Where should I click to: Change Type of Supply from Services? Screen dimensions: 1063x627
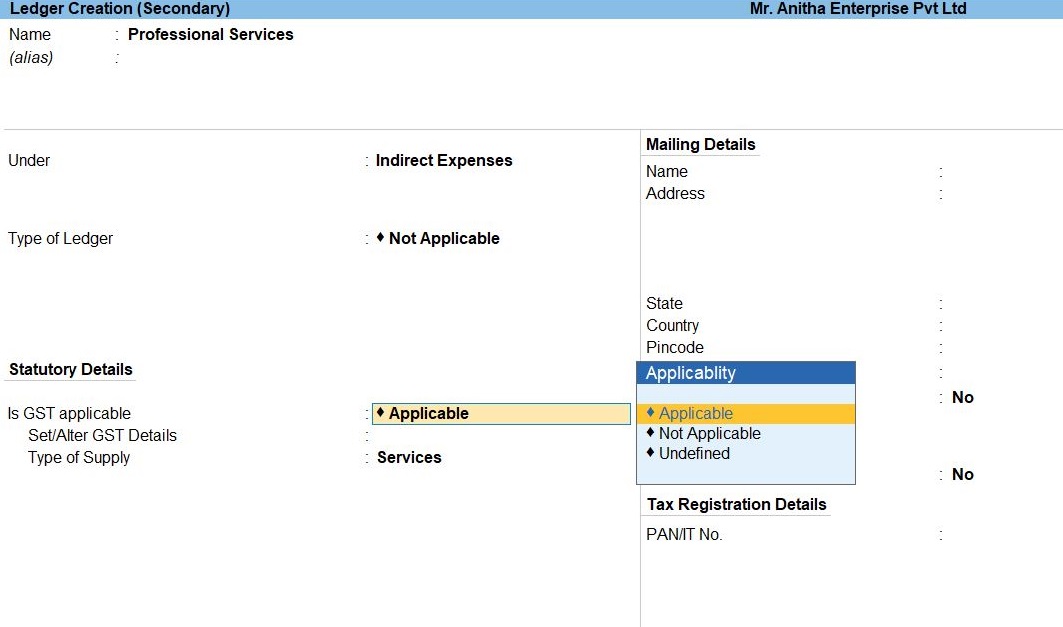pyautogui.click(x=409, y=458)
